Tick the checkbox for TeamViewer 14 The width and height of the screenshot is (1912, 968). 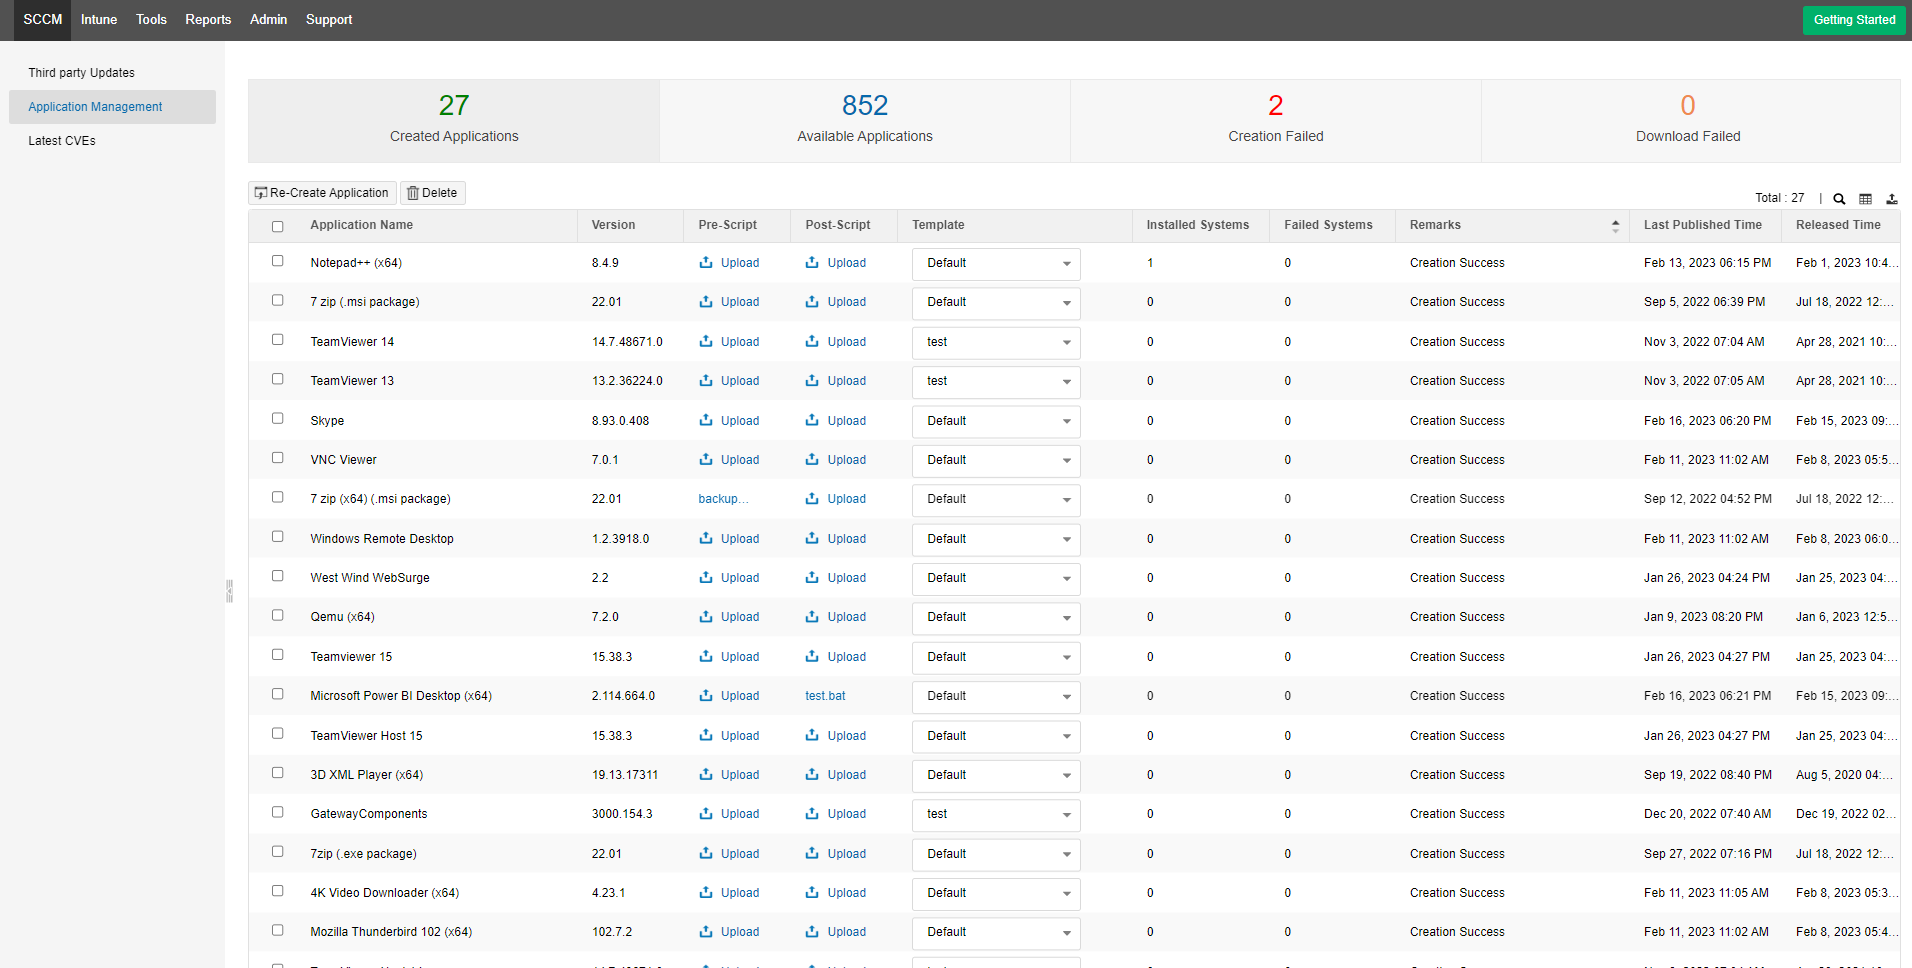(277, 339)
